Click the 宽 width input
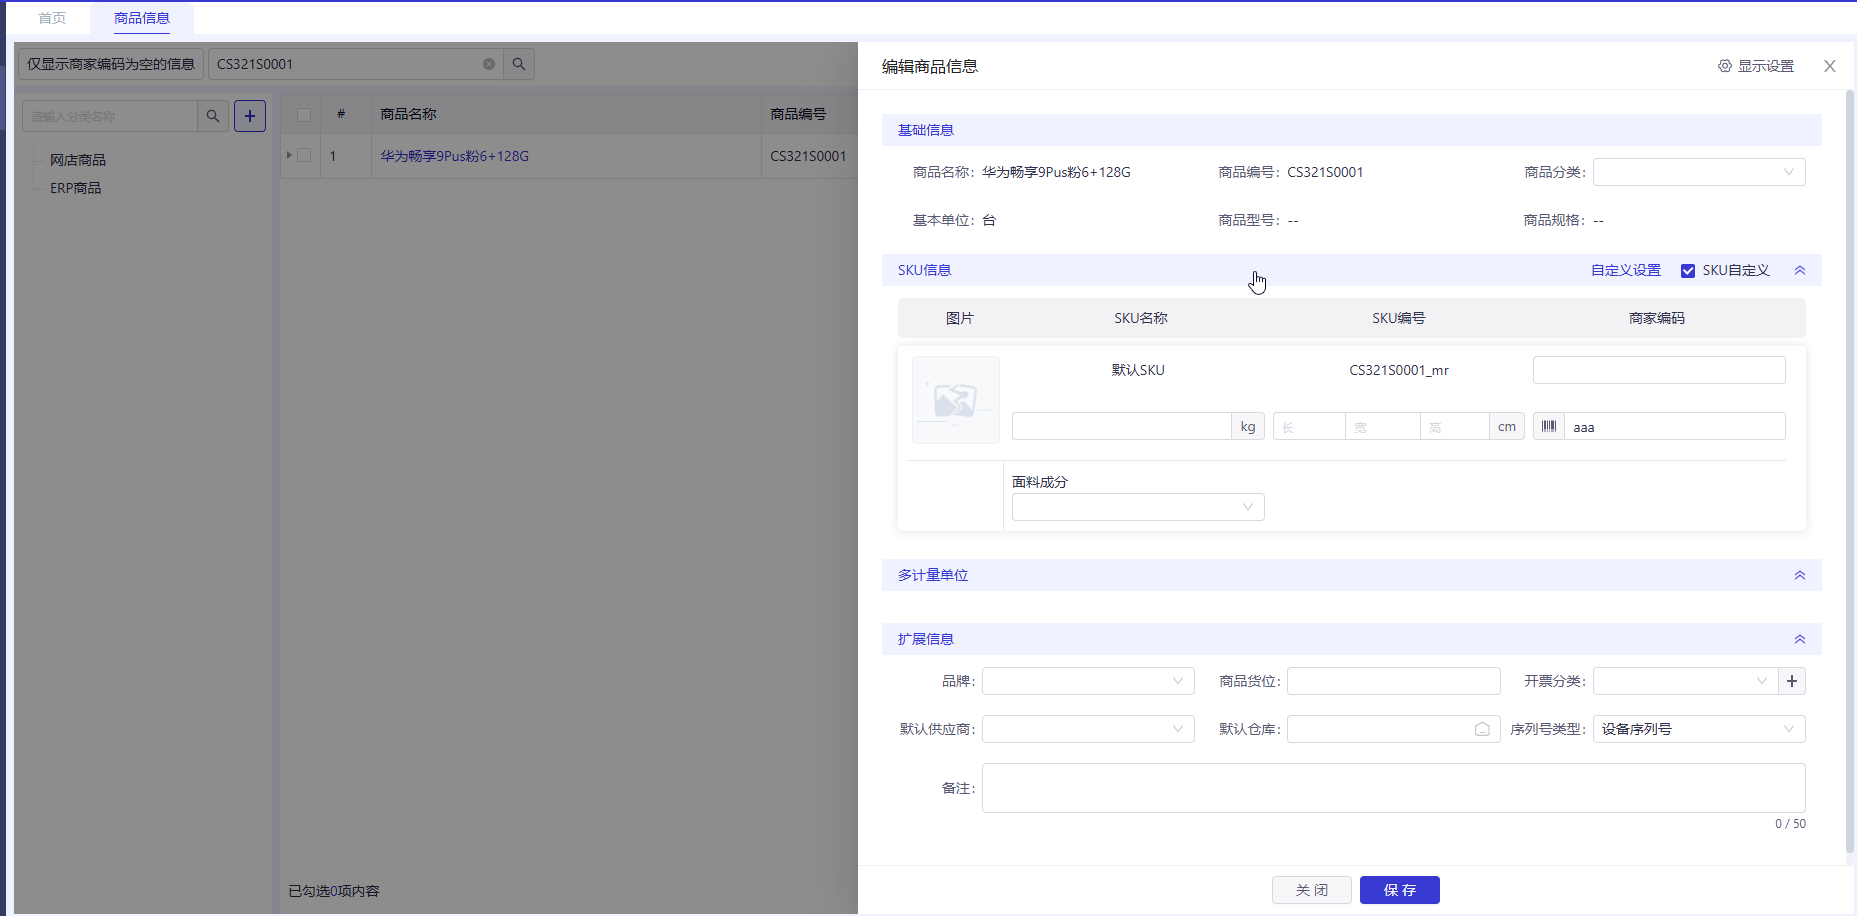 pos(1383,426)
